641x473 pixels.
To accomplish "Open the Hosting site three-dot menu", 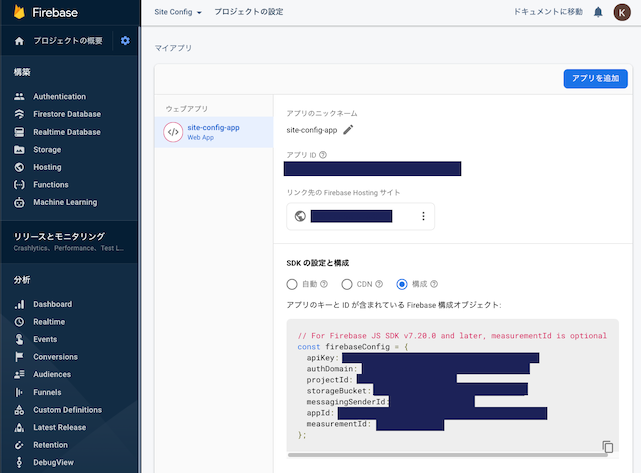I will [x=423, y=216].
